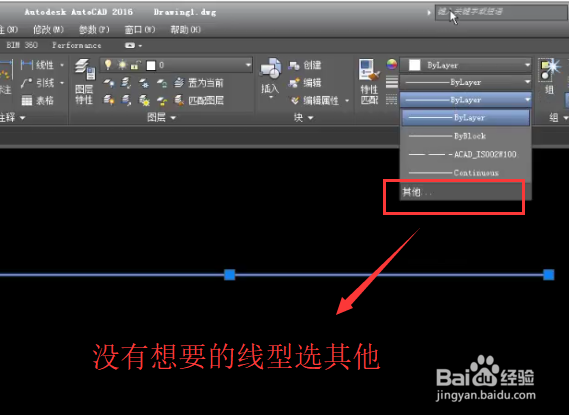Click the keyword search input field
This screenshot has width=569, height=415.
pos(501,12)
